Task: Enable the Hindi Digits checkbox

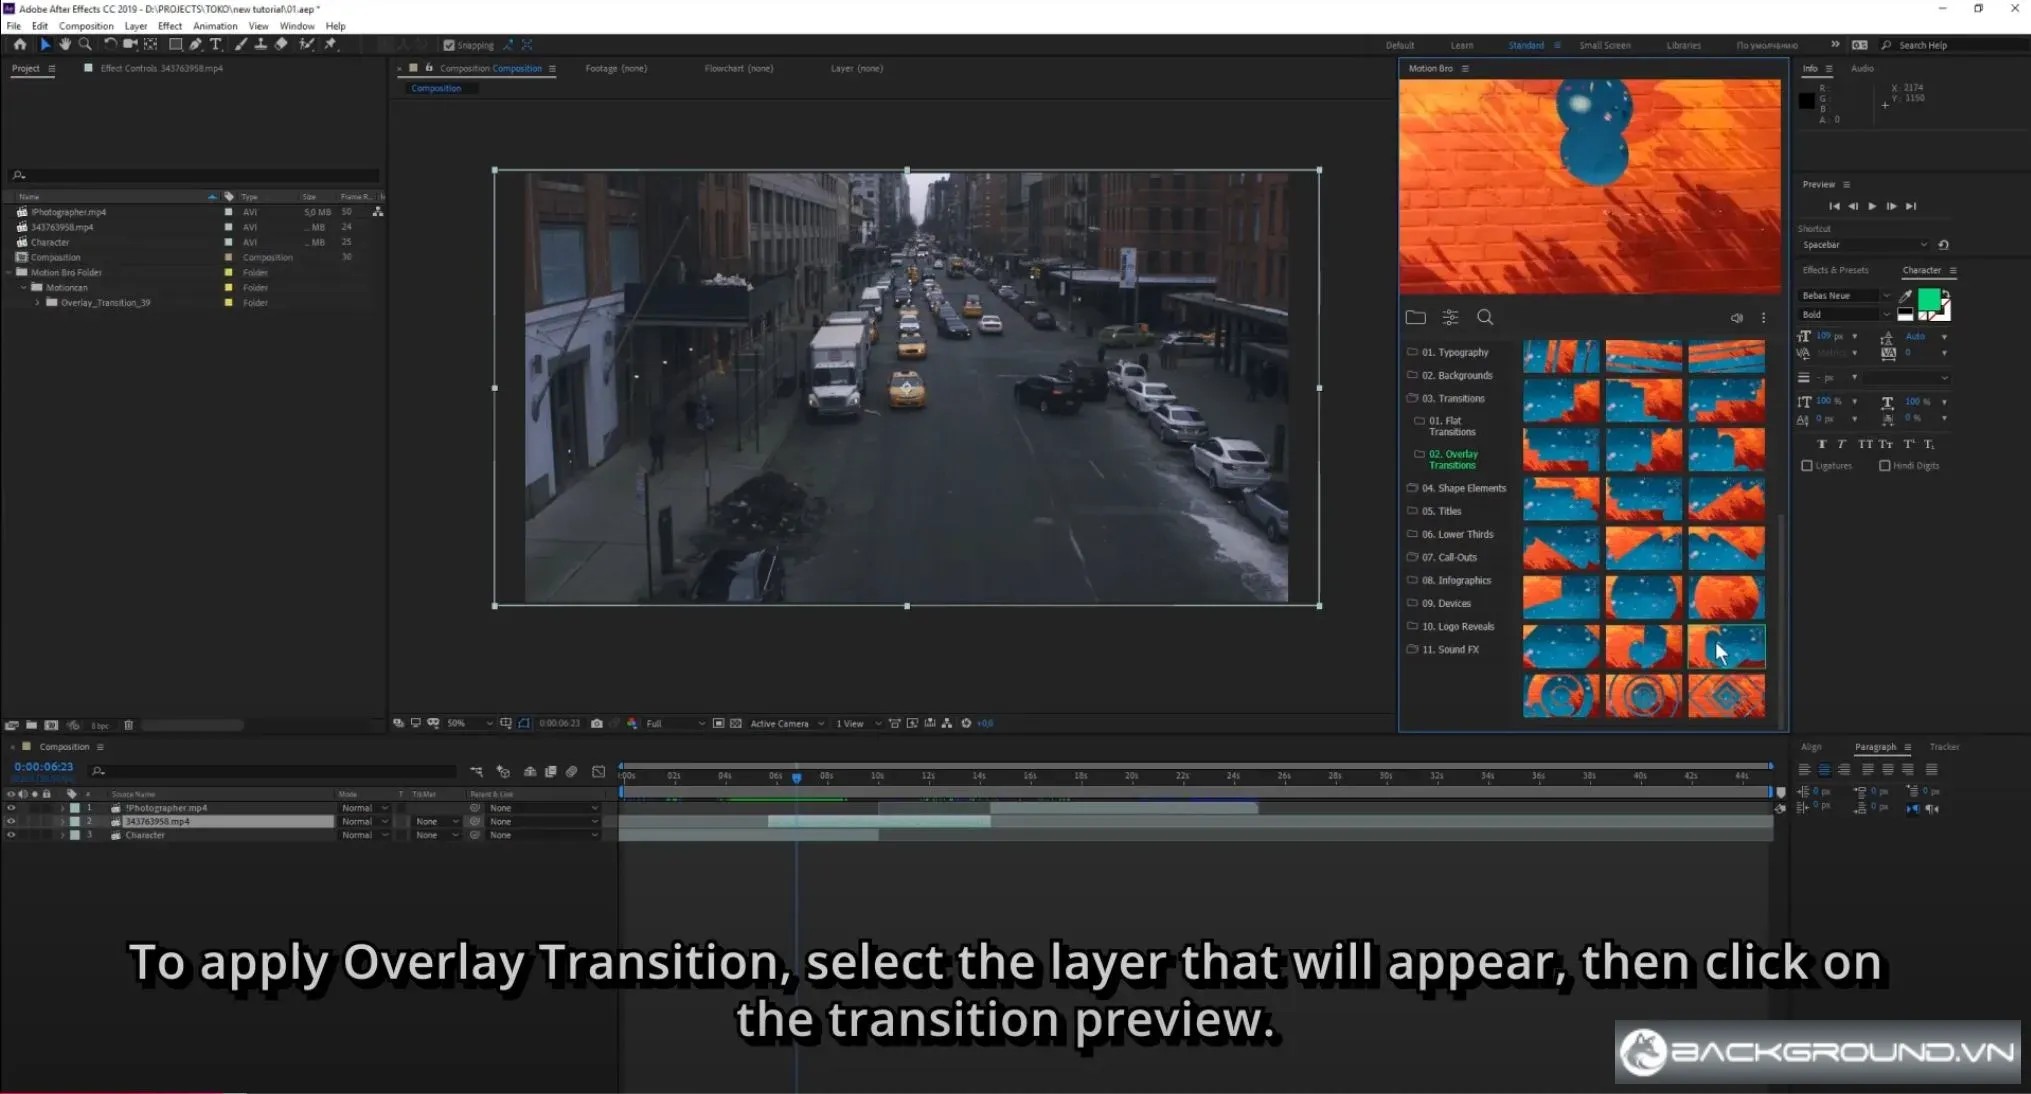Action: click(x=1884, y=466)
